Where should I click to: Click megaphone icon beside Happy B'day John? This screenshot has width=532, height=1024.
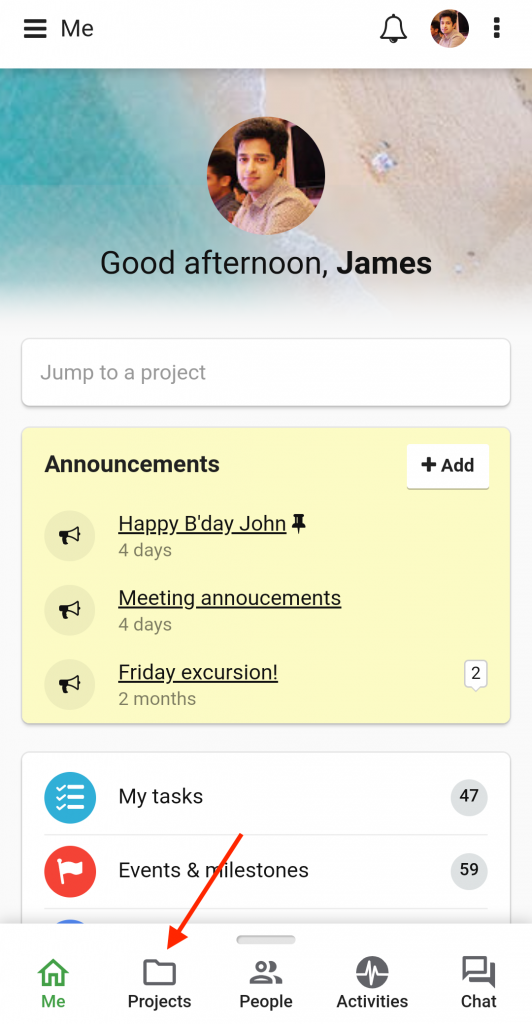click(70, 536)
